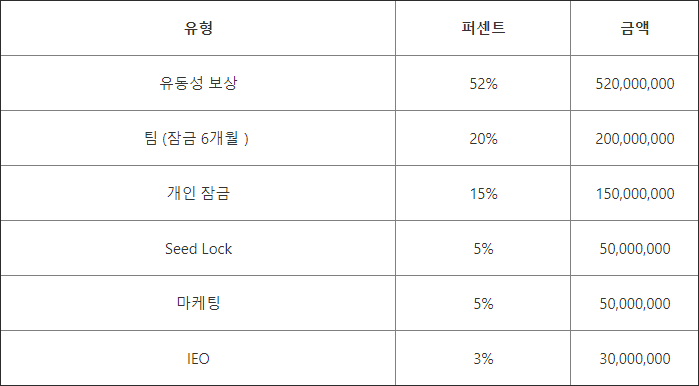Select the 30,000,000 amount cell

[x=634, y=358]
